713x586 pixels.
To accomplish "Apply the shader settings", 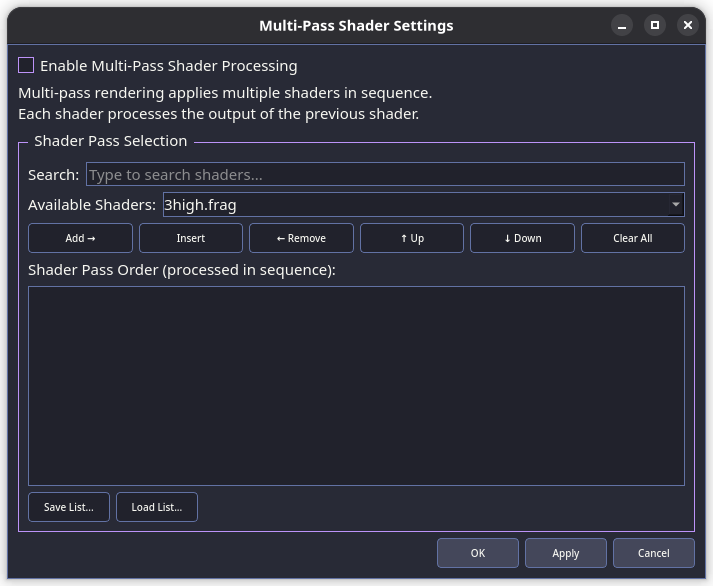I will point(566,553).
